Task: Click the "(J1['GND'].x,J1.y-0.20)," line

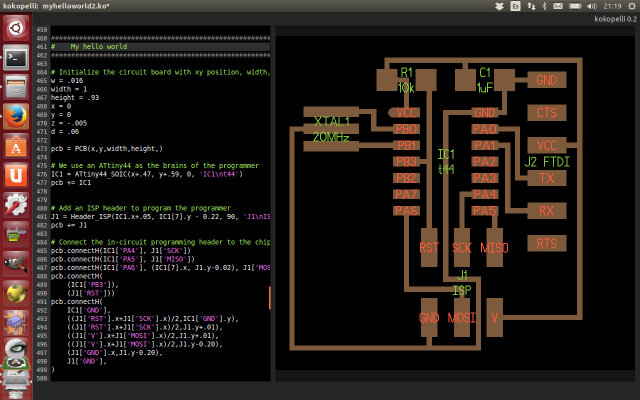Action: tap(115, 353)
